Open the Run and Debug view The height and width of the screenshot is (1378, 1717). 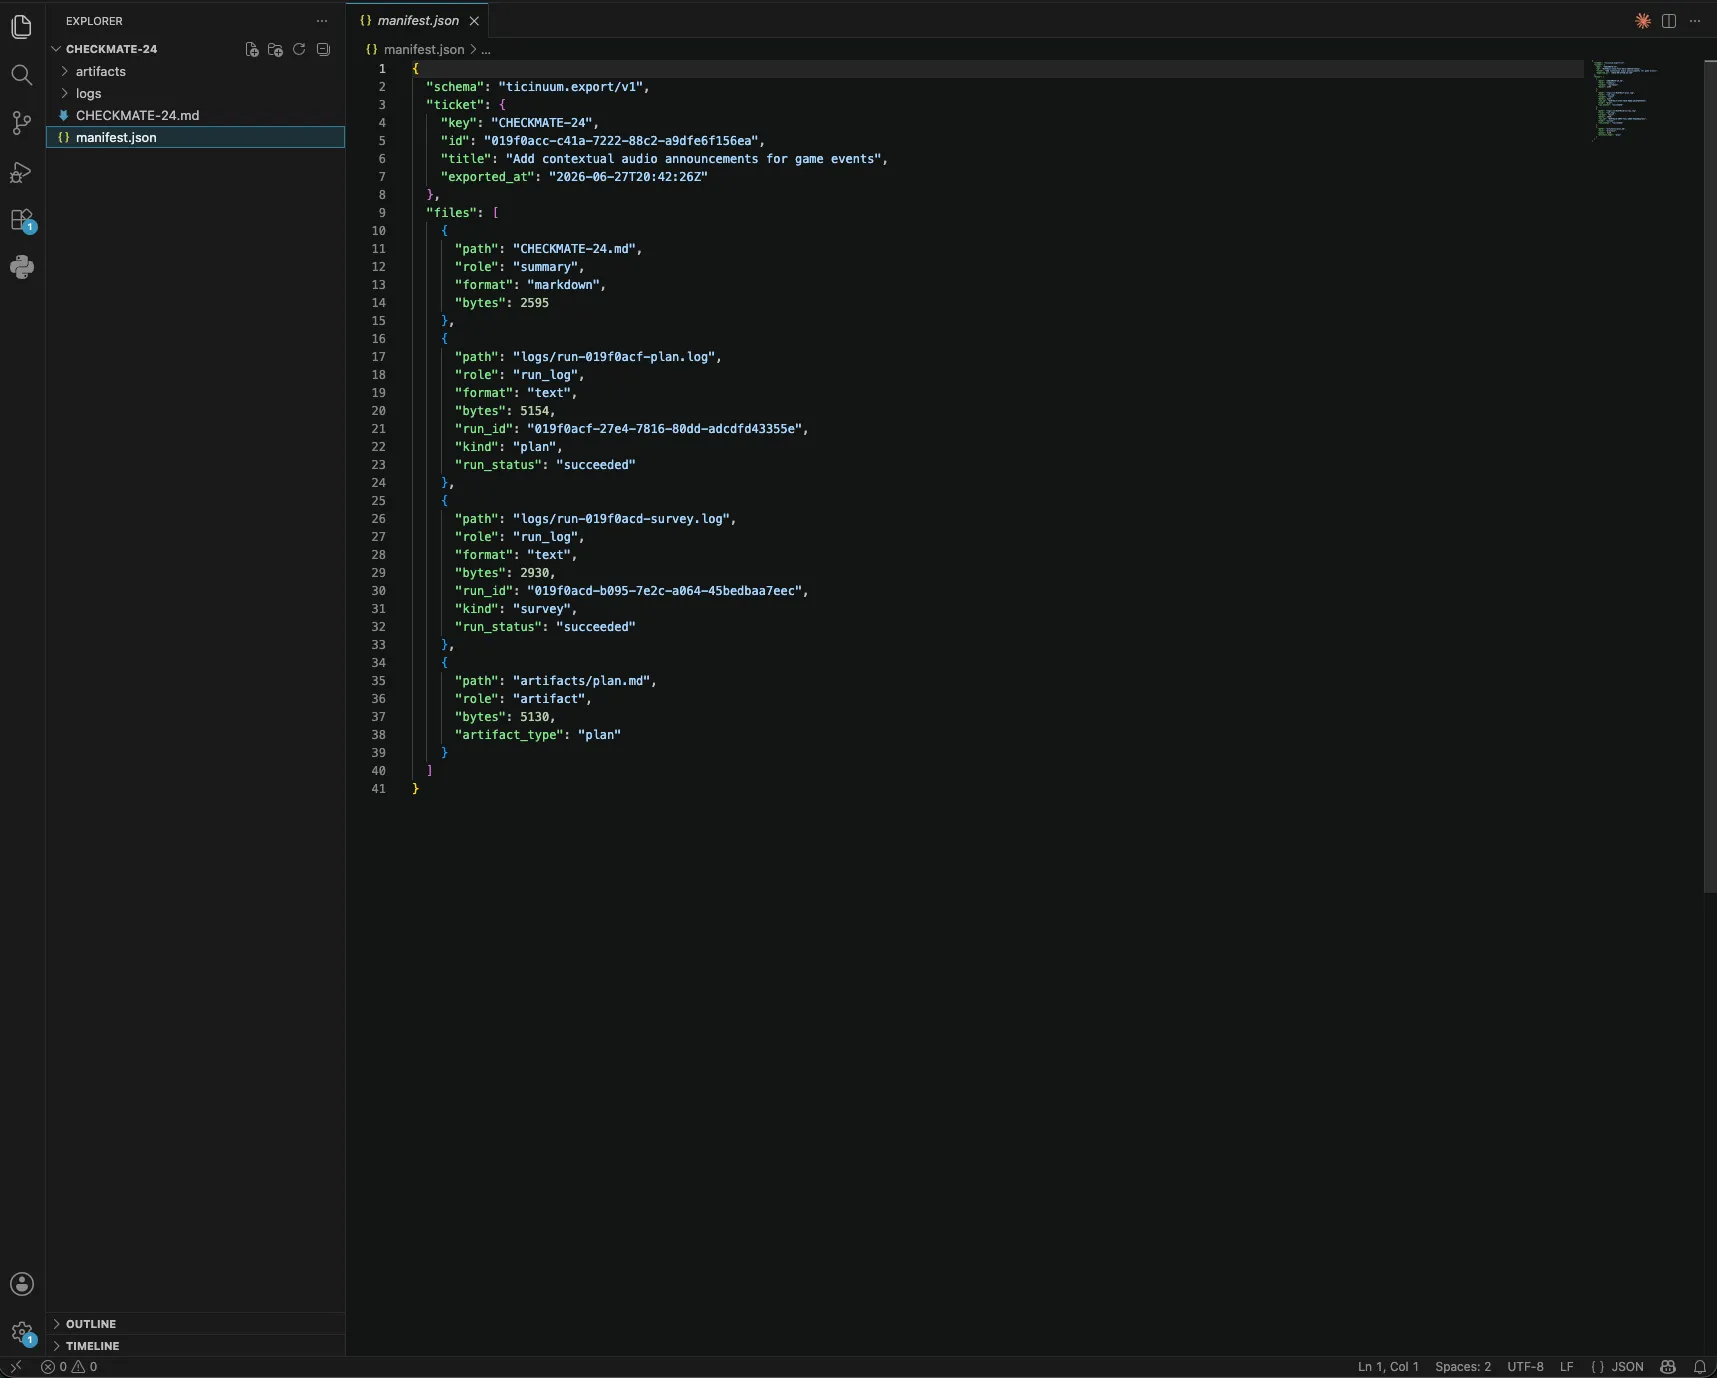click(21, 172)
